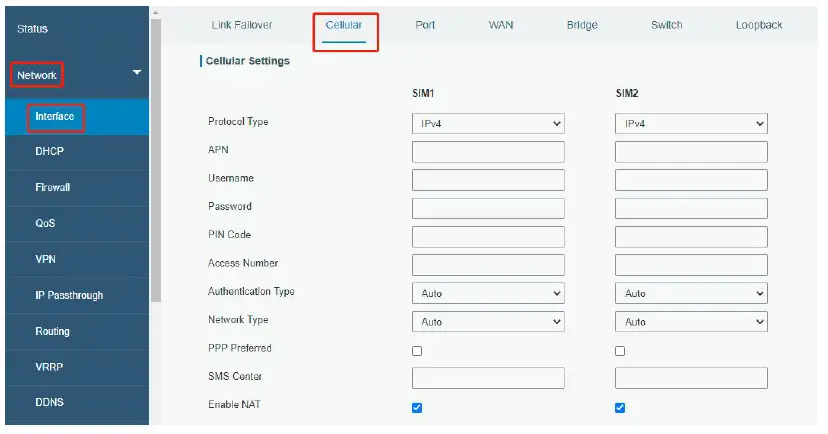The height and width of the screenshot is (434, 828).
Task: Open the VPN sidebar section
Action: click(x=45, y=259)
